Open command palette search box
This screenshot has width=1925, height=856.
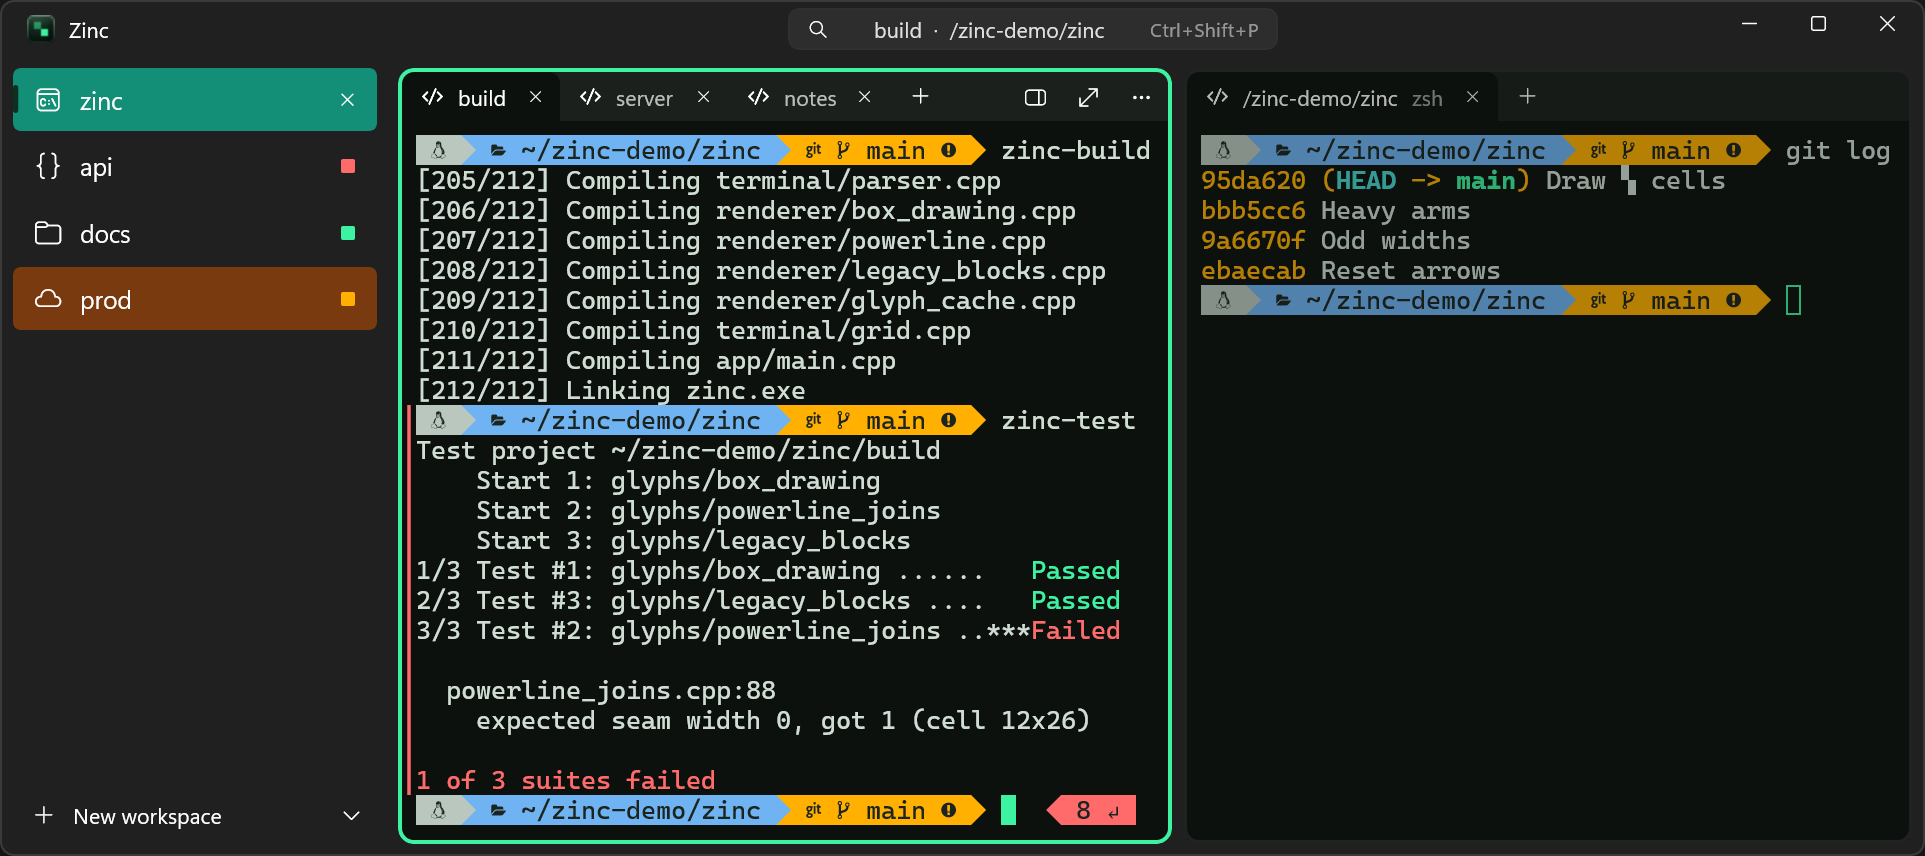pyautogui.click(x=1033, y=30)
